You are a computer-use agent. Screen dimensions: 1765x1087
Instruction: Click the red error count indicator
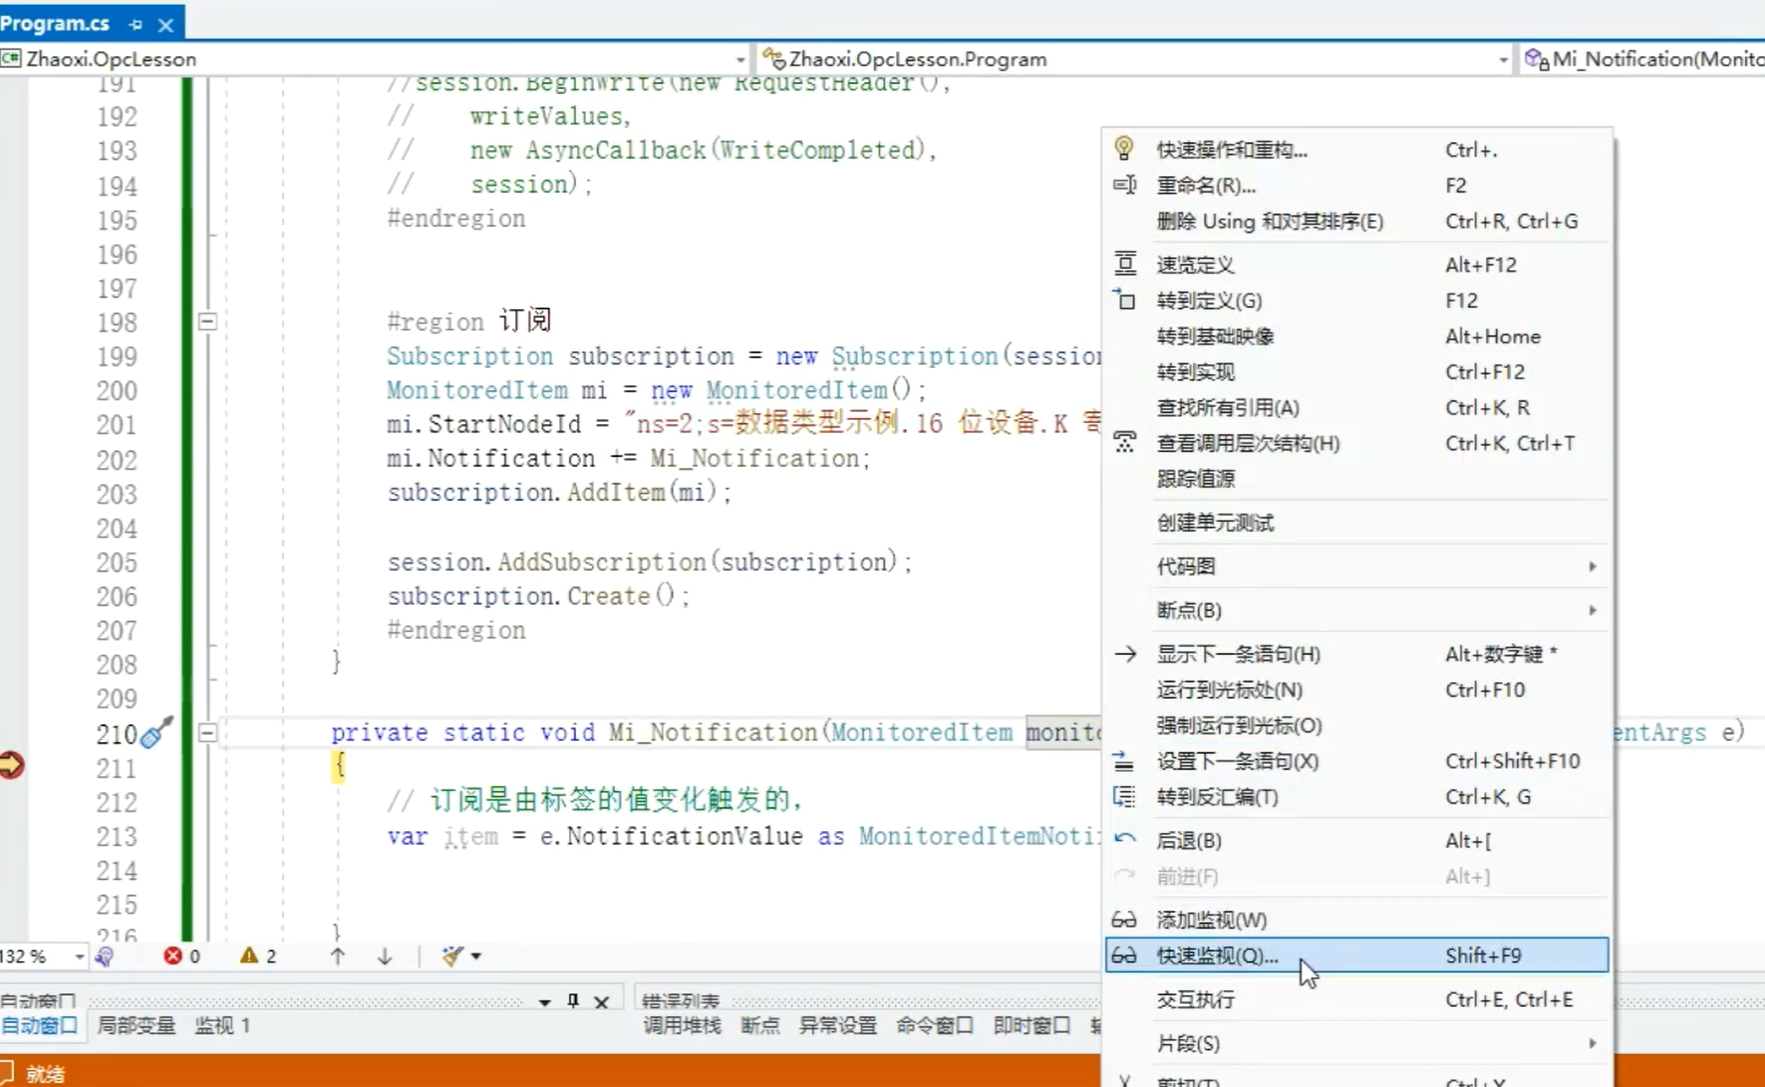182,956
